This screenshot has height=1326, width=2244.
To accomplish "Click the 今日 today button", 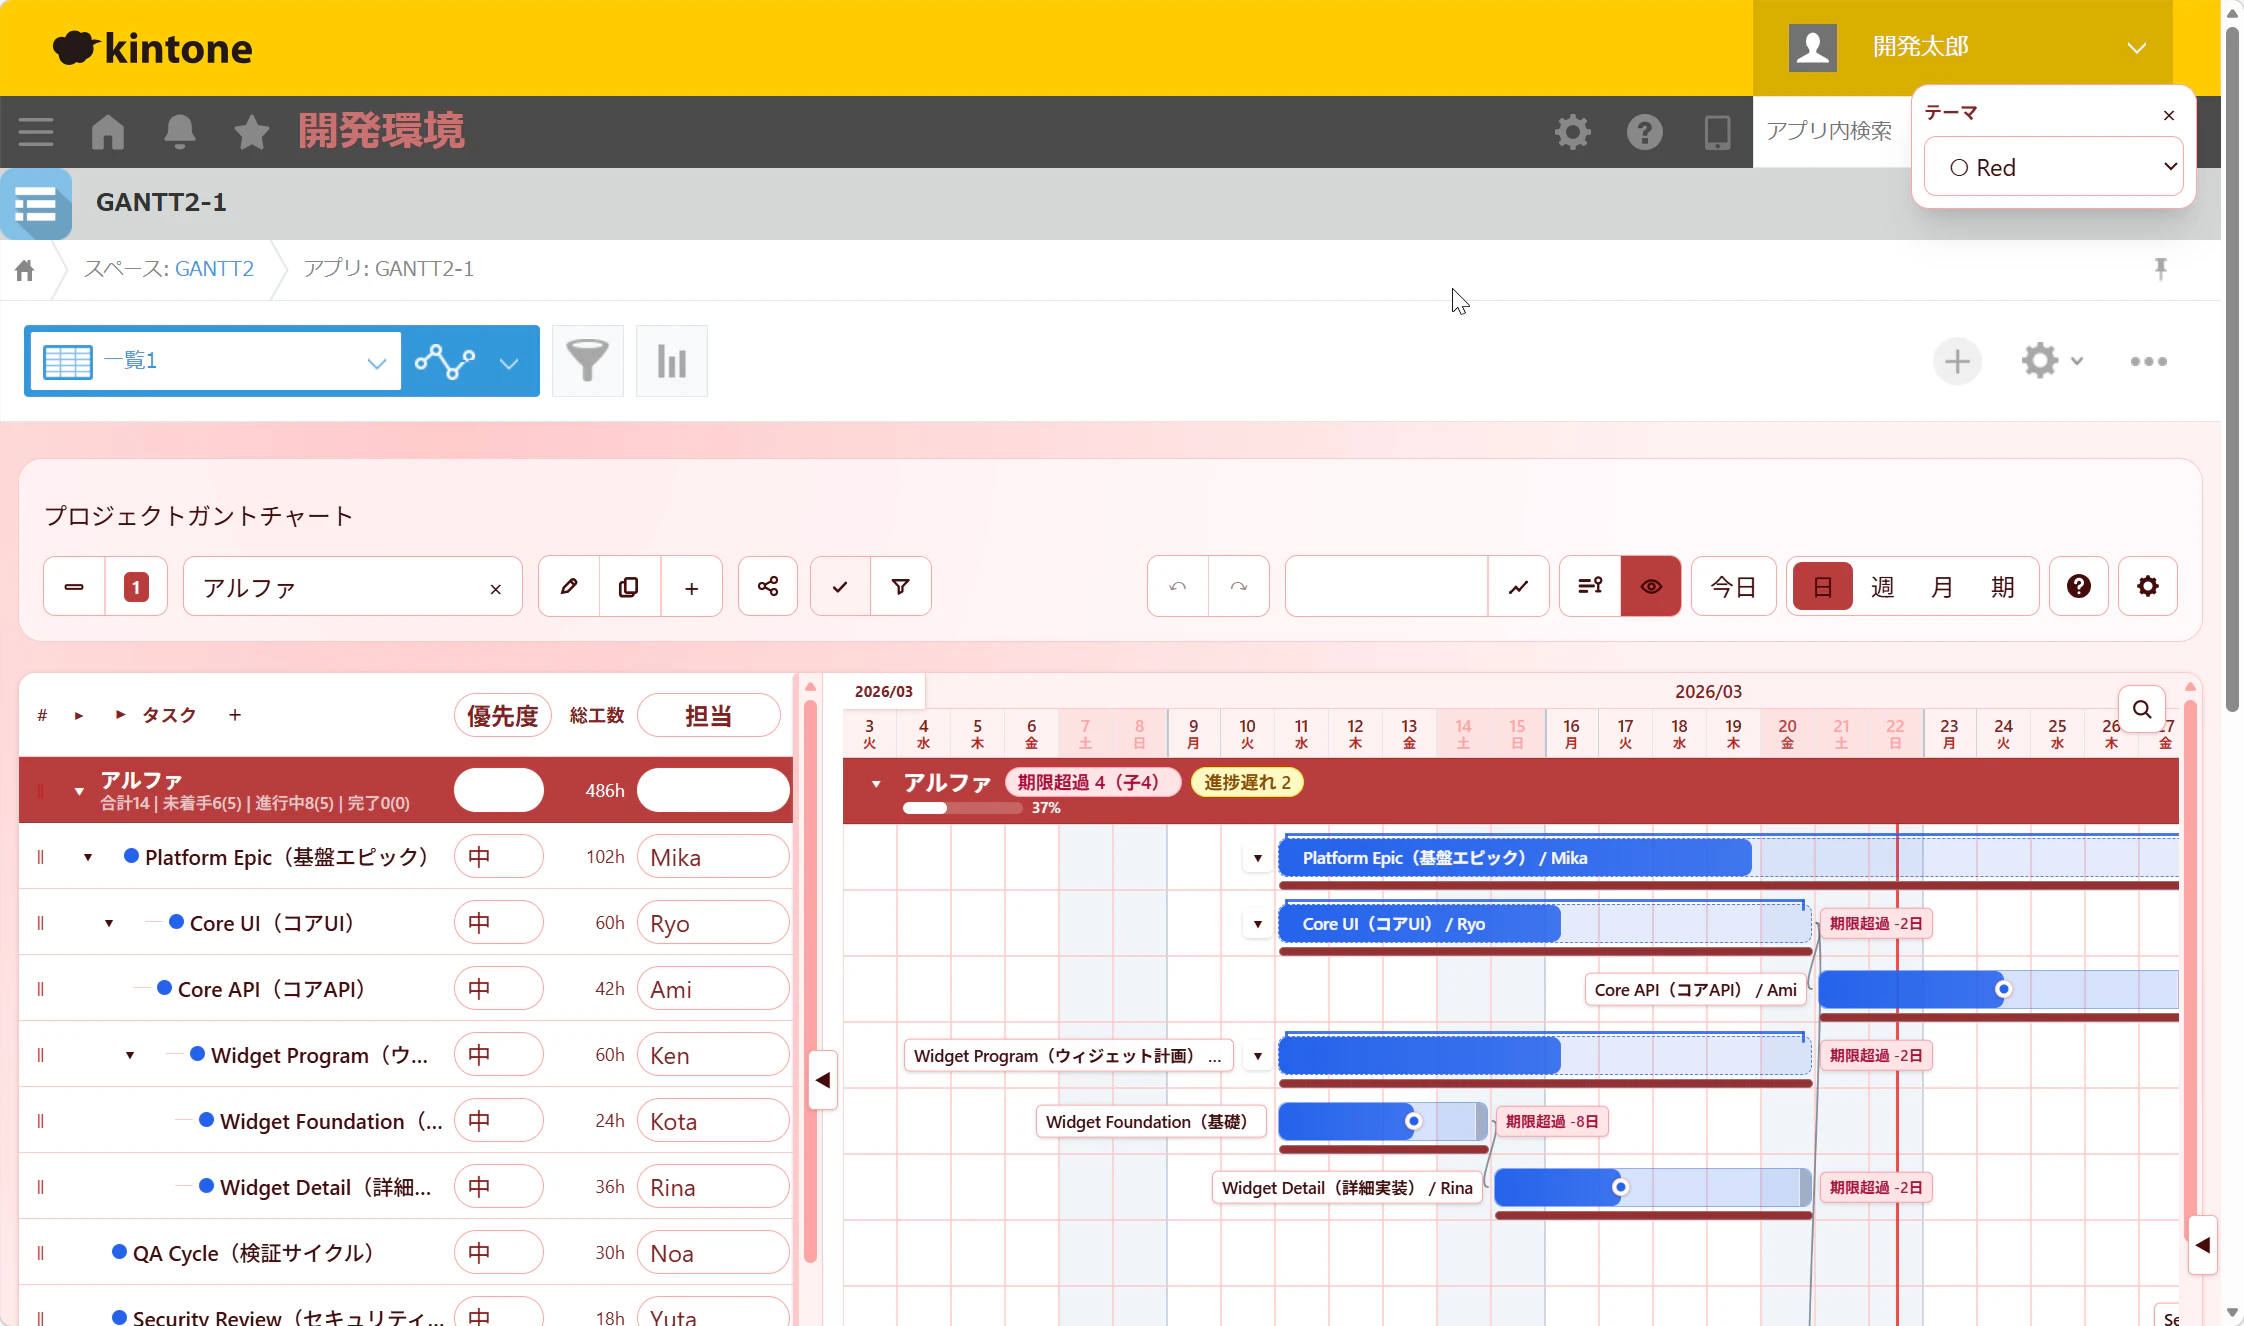I will 1733,587.
